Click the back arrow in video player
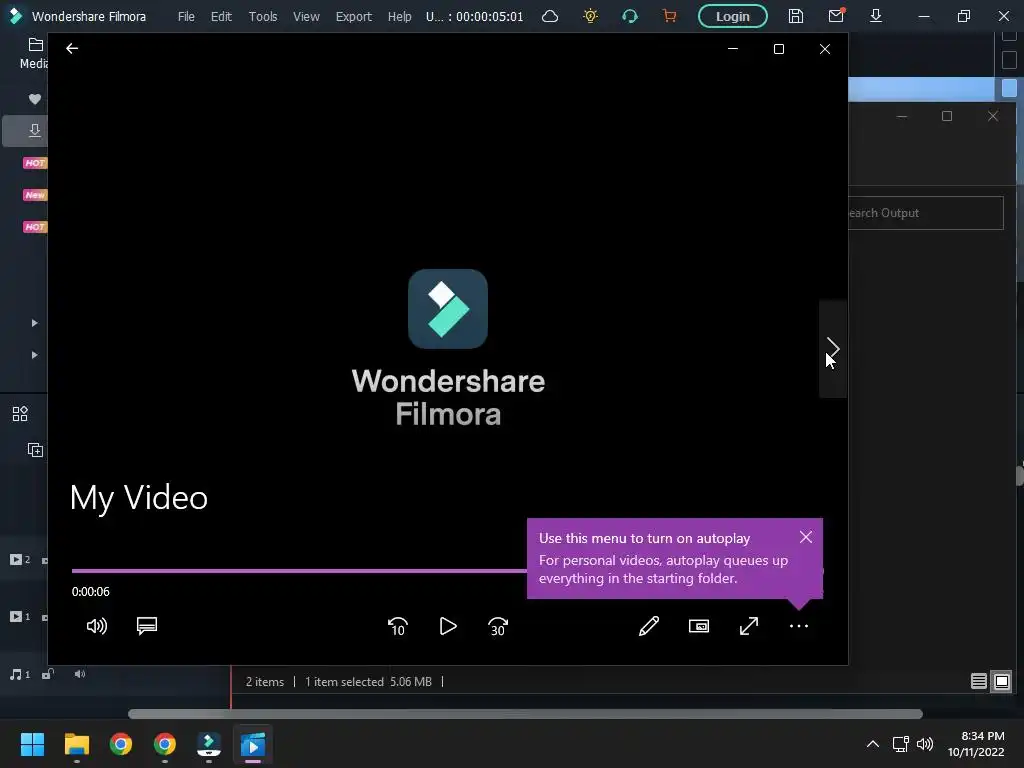1024x768 pixels. pyautogui.click(x=72, y=48)
